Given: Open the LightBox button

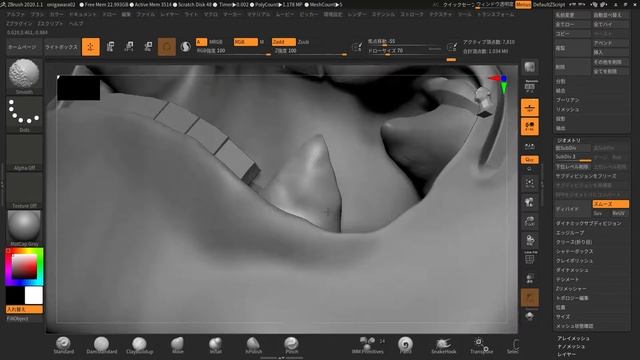Looking at the screenshot, I should [62, 47].
